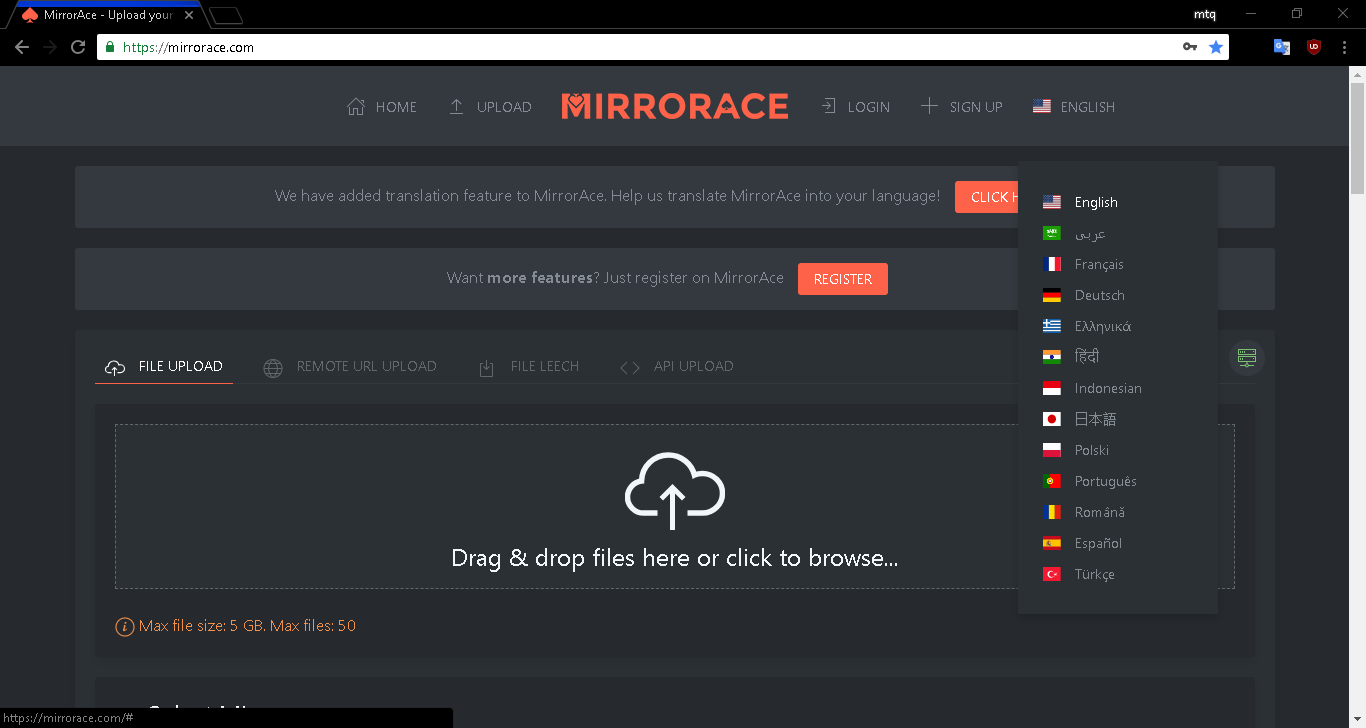Click the US flag beside ENGLISH in the navbar

click(x=1042, y=107)
